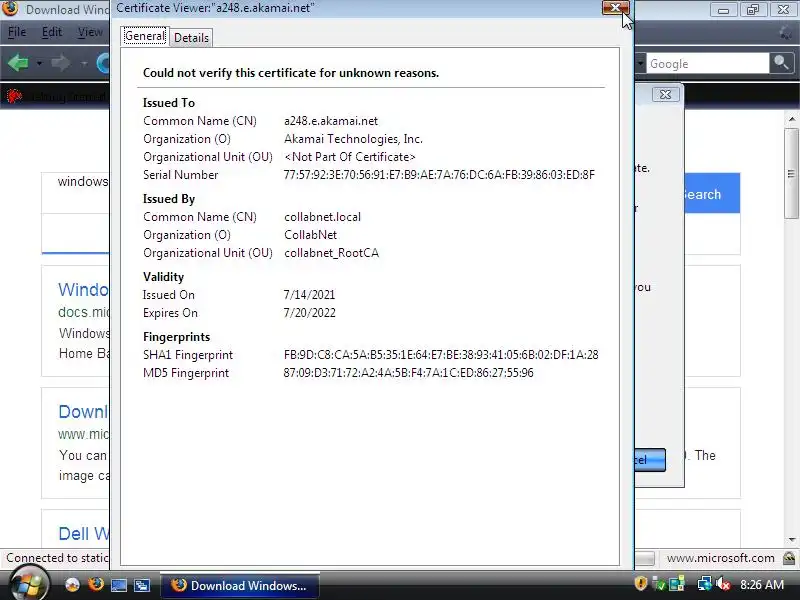Click the CollabNet organization value
The height and width of the screenshot is (600, 800).
point(310,235)
